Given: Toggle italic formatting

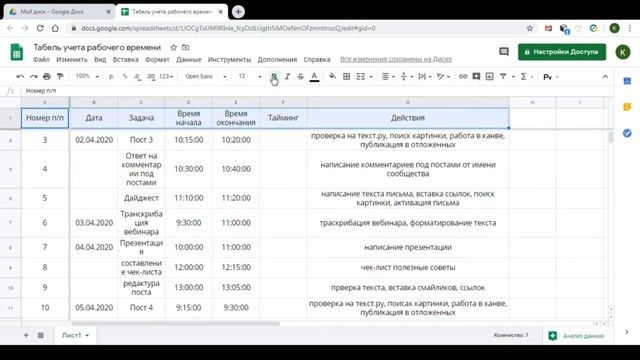Looking at the screenshot, I should coord(287,76).
